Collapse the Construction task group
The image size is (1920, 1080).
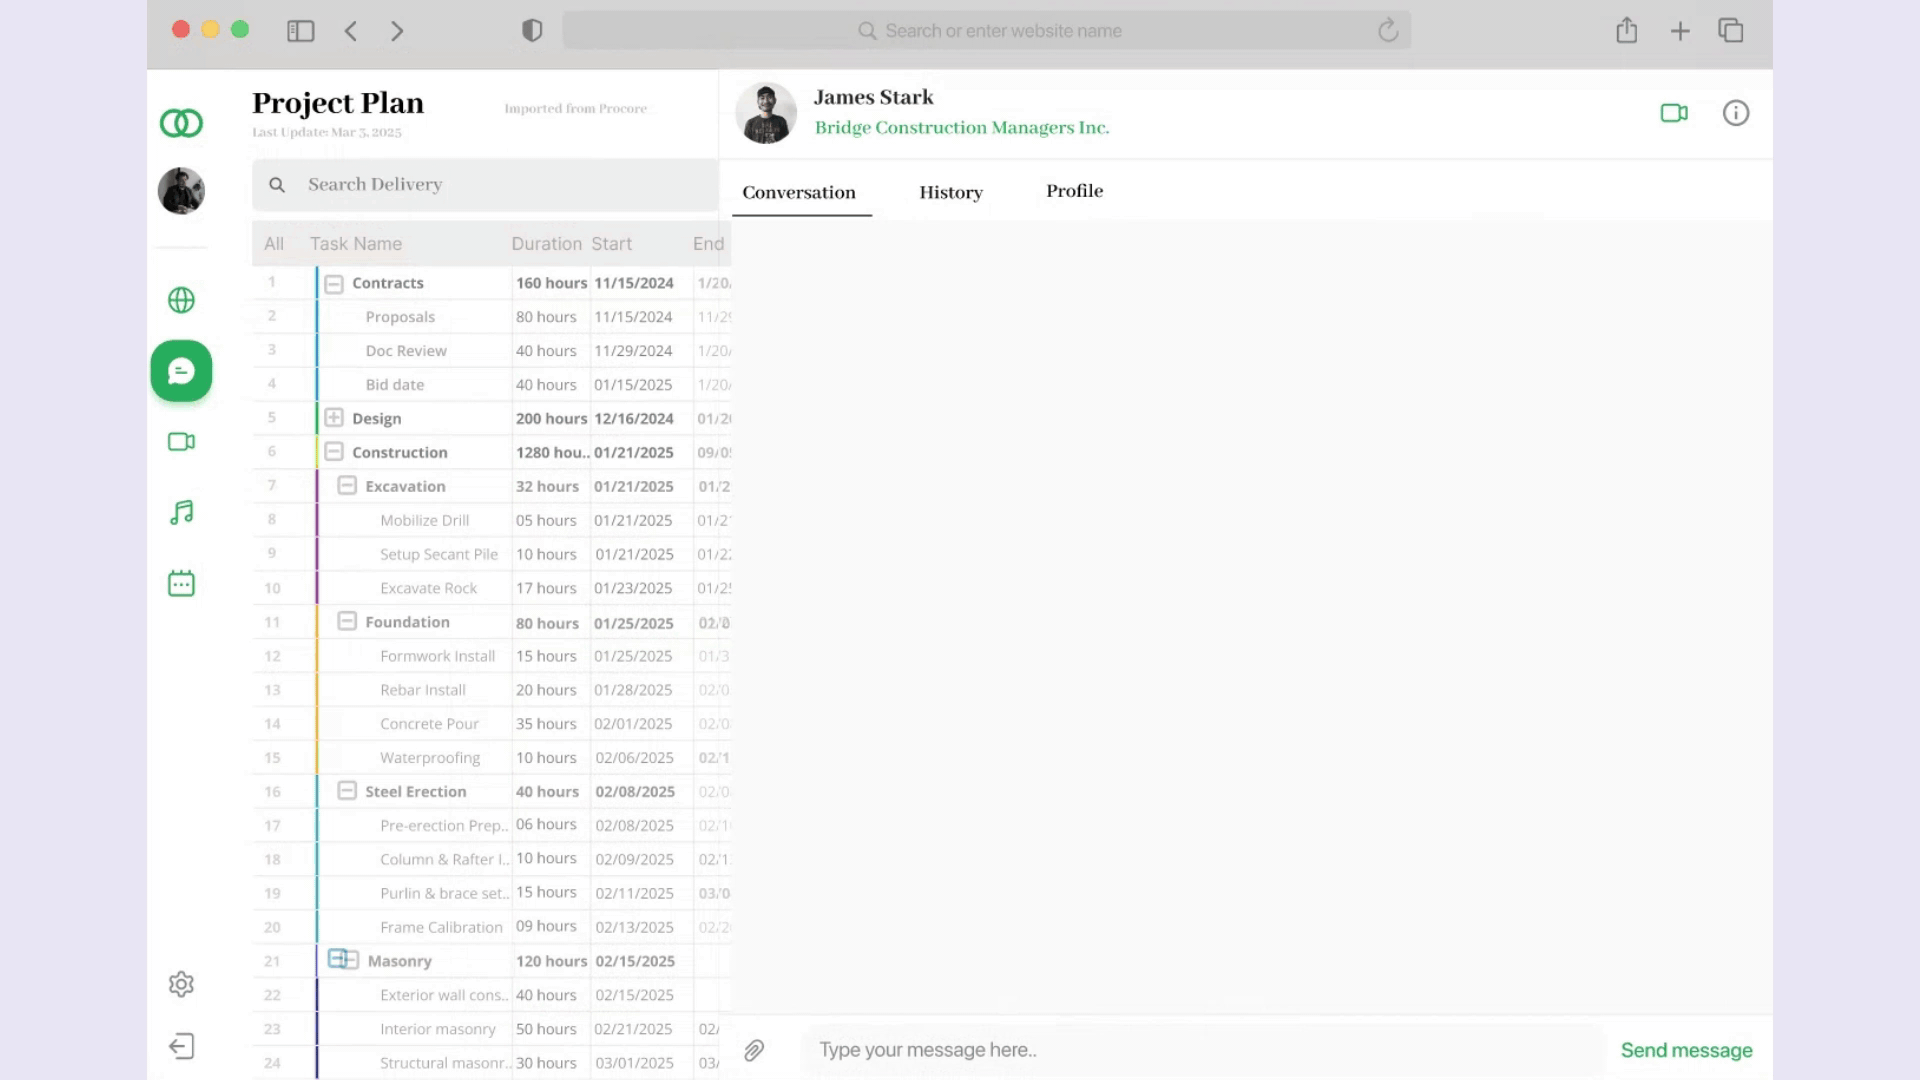point(334,451)
